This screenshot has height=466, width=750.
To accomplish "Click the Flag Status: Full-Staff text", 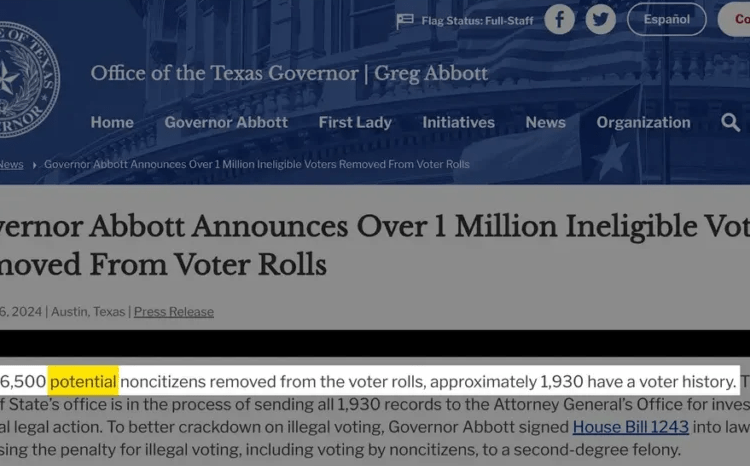I will (x=477, y=21).
